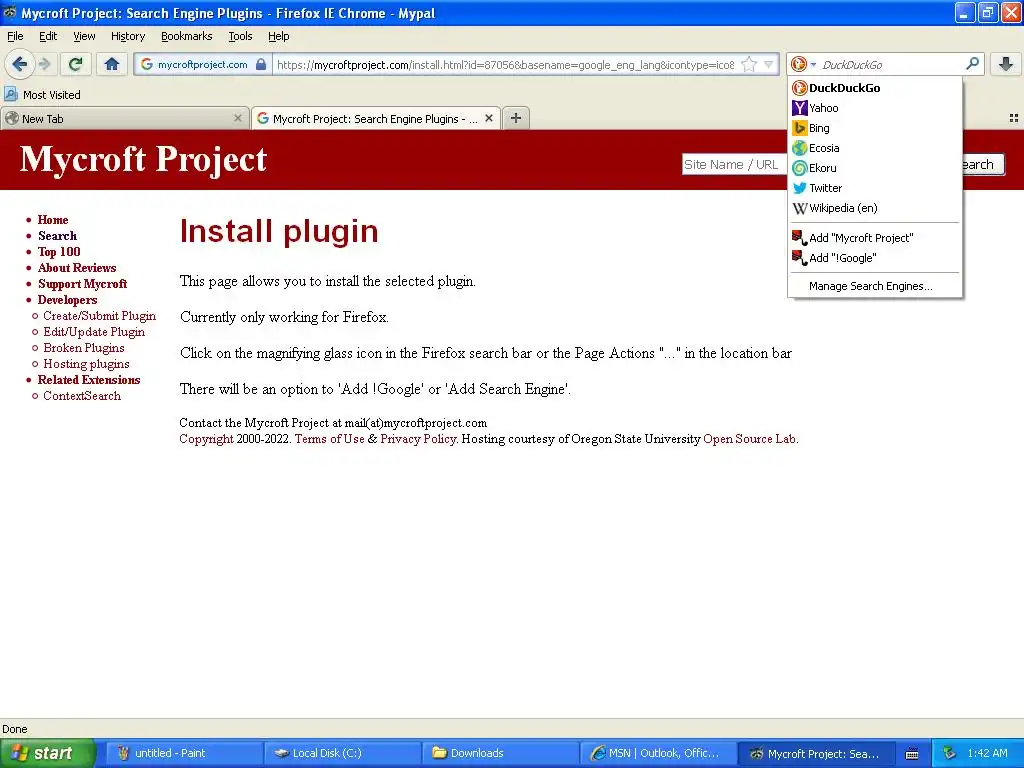Switch to the New Tab tab

[x=124, y=118]
